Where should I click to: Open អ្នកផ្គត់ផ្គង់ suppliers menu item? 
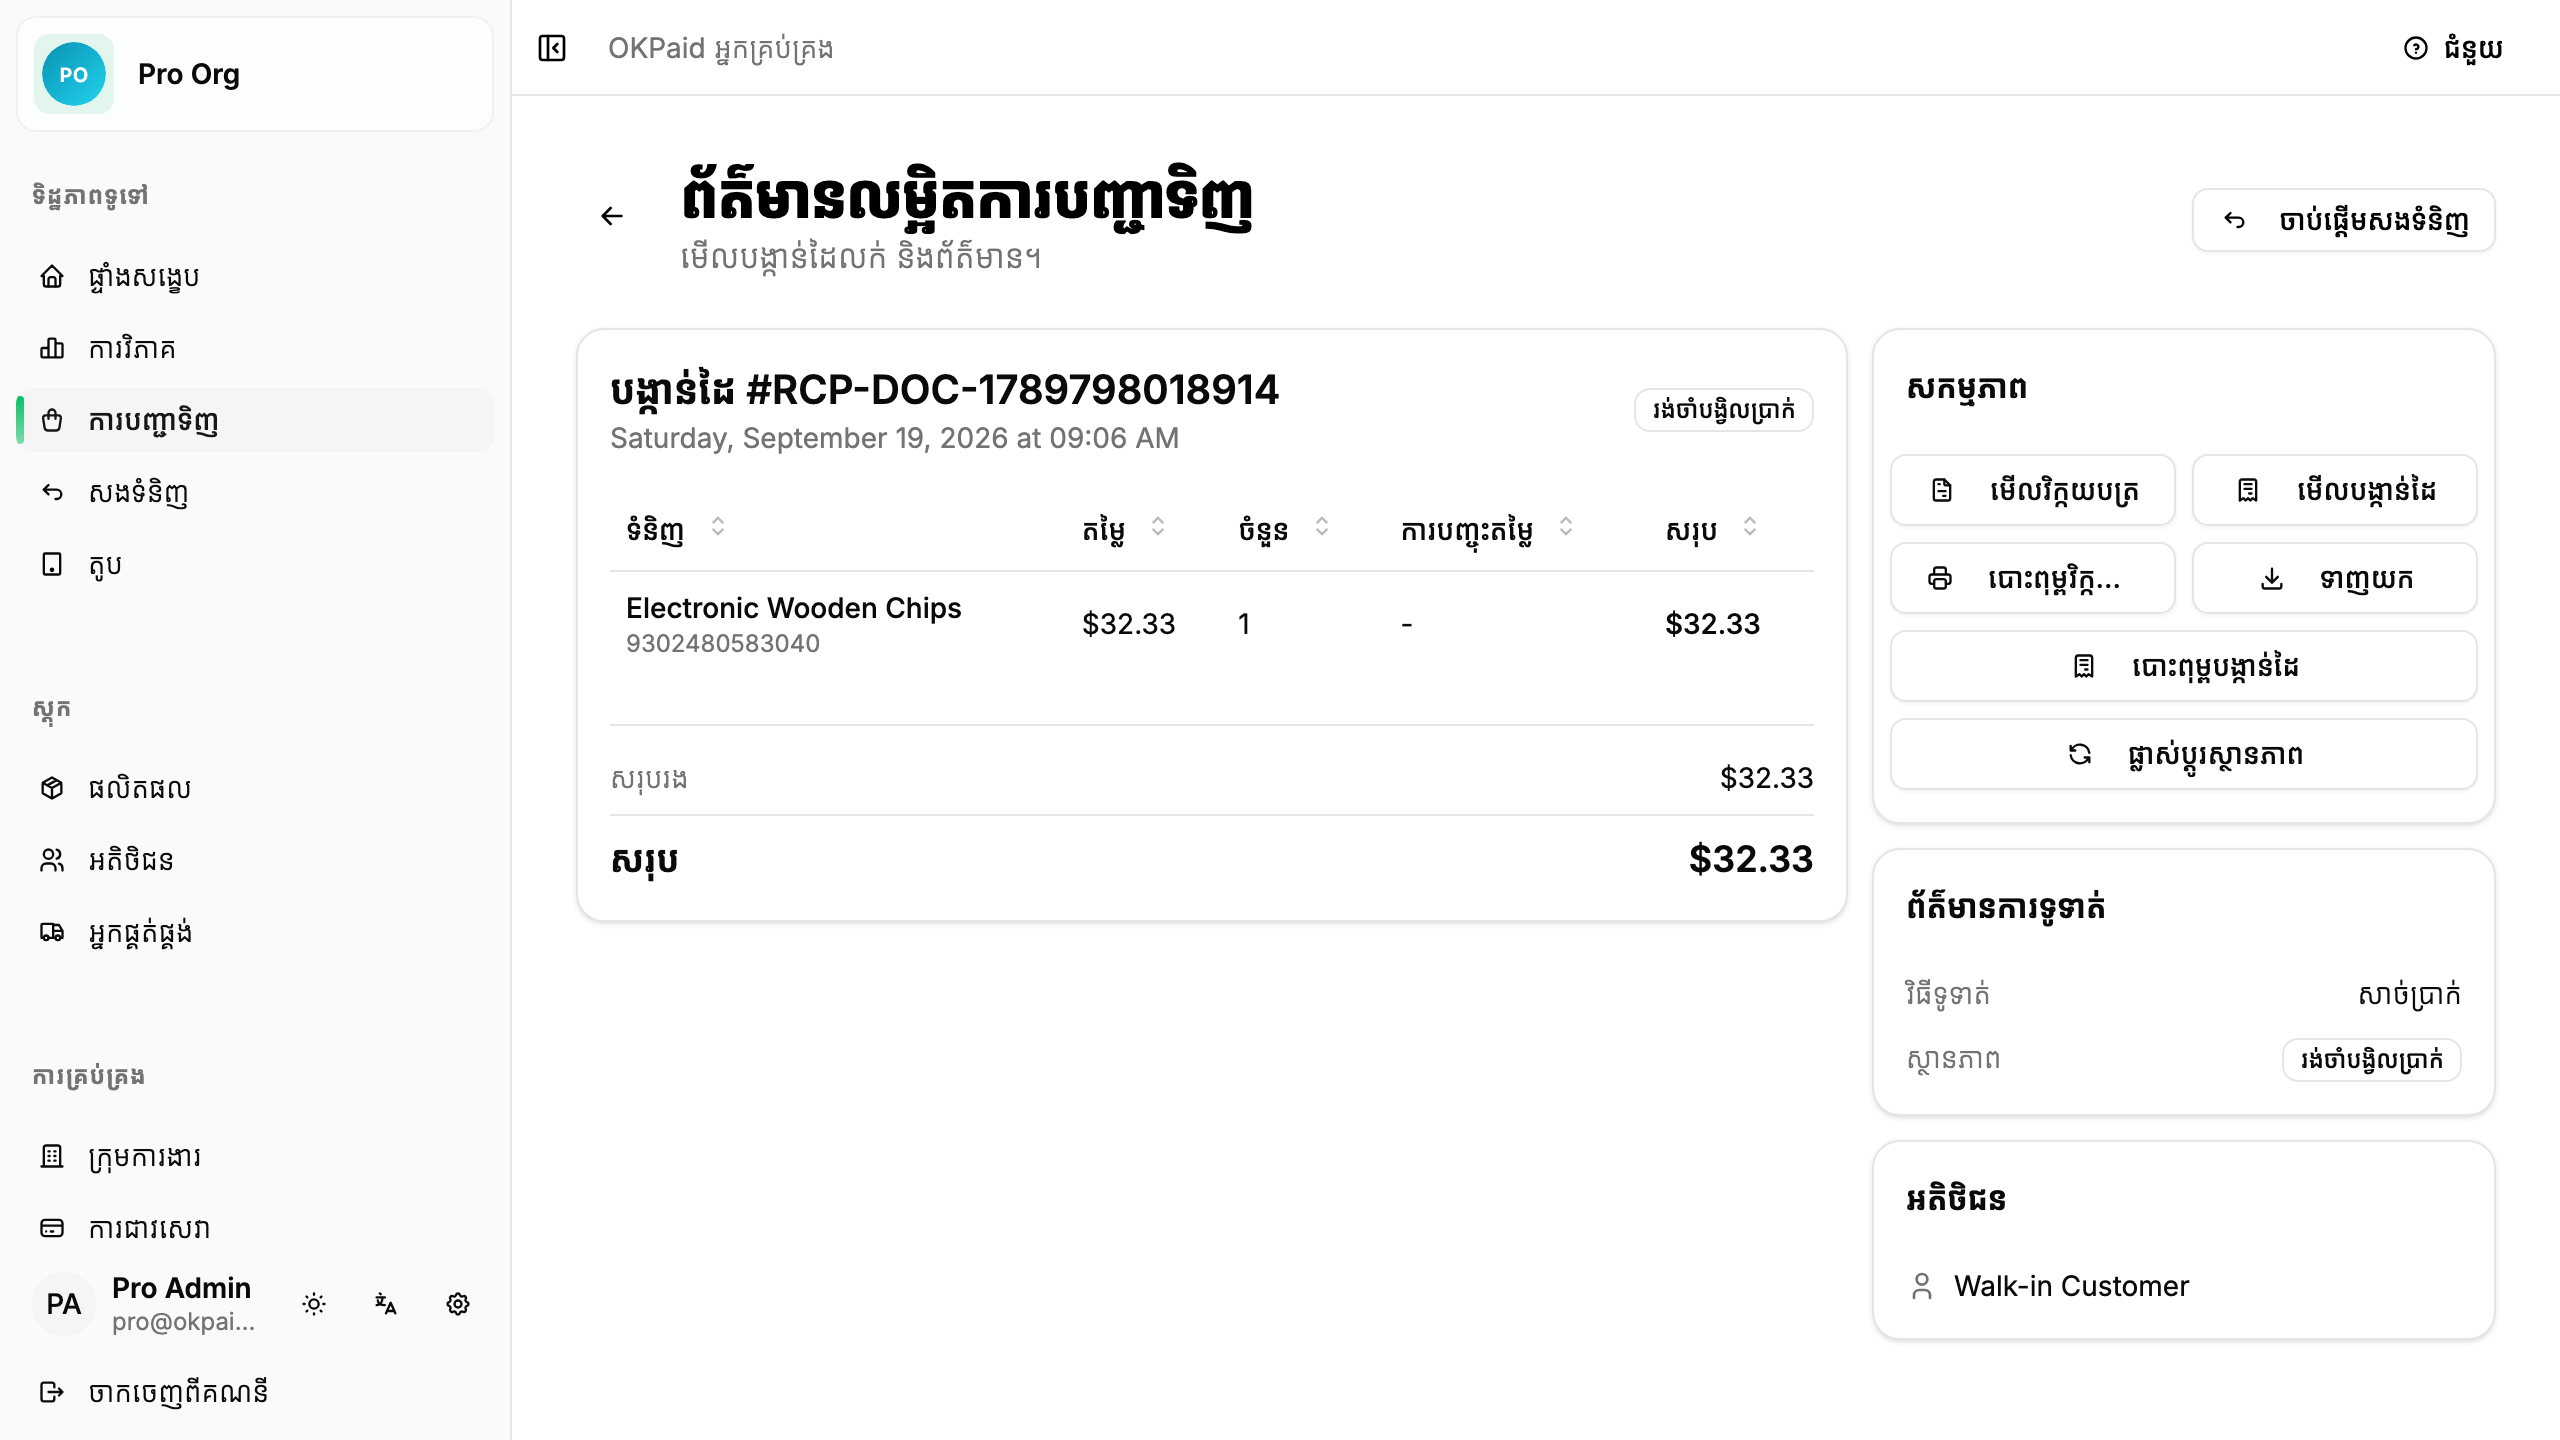point(255,933)
